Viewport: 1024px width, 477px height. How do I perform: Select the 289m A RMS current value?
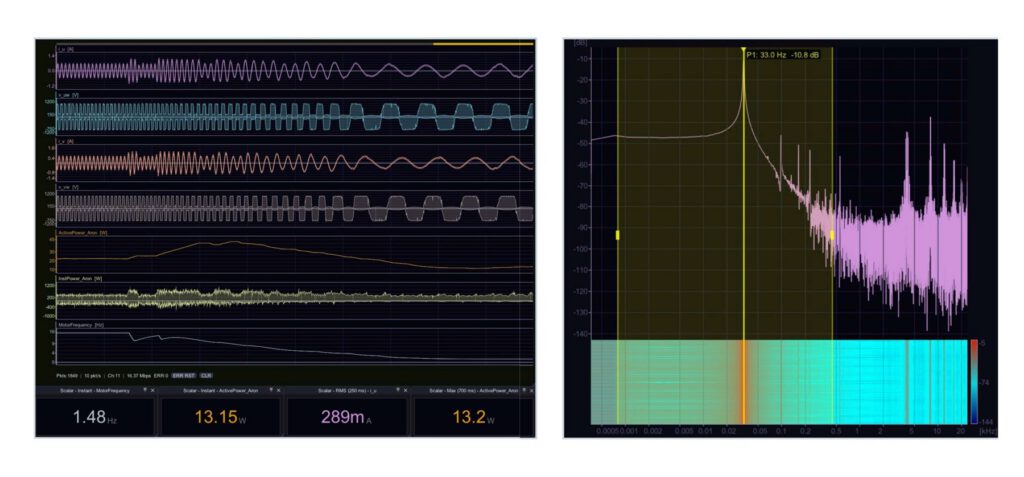click(x=347, y=417)
